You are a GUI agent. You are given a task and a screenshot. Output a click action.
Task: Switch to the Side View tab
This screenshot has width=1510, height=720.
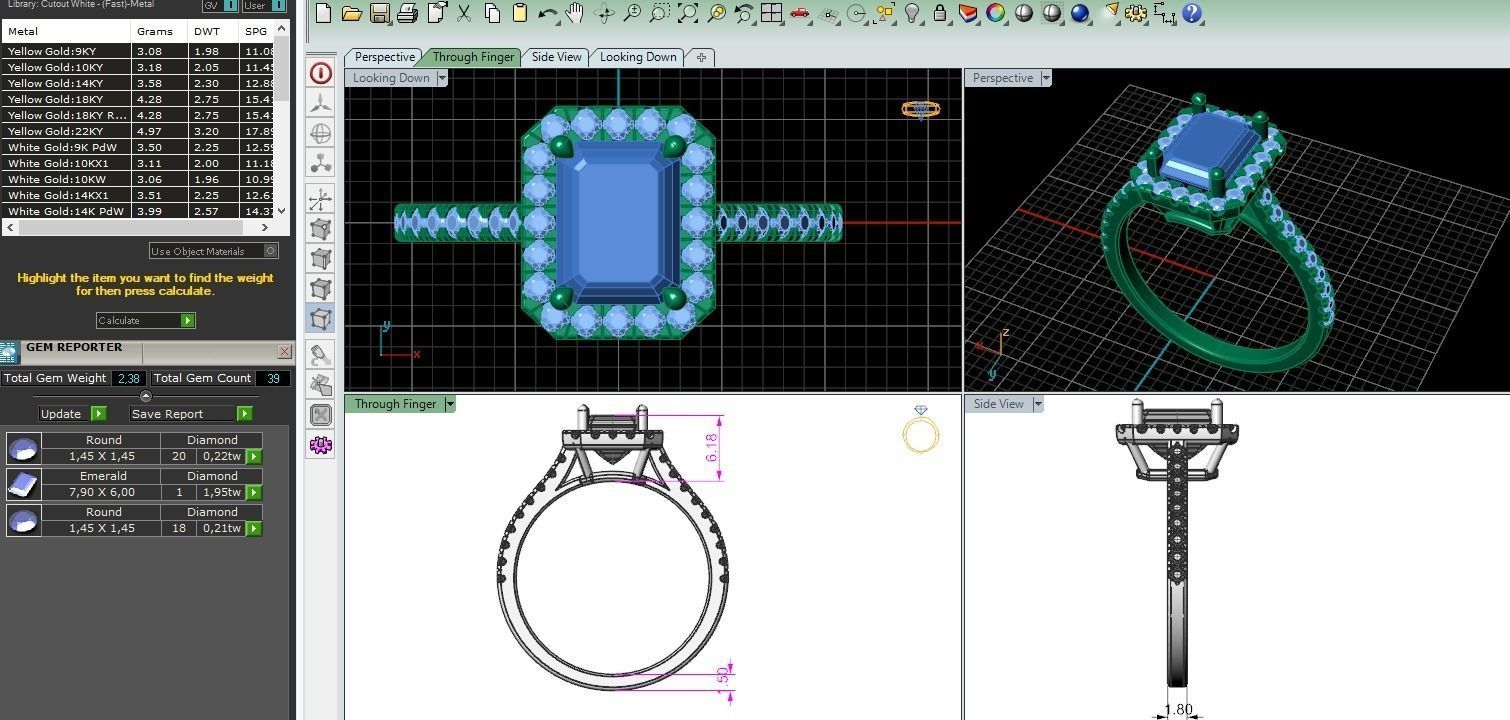pos(556,57)
